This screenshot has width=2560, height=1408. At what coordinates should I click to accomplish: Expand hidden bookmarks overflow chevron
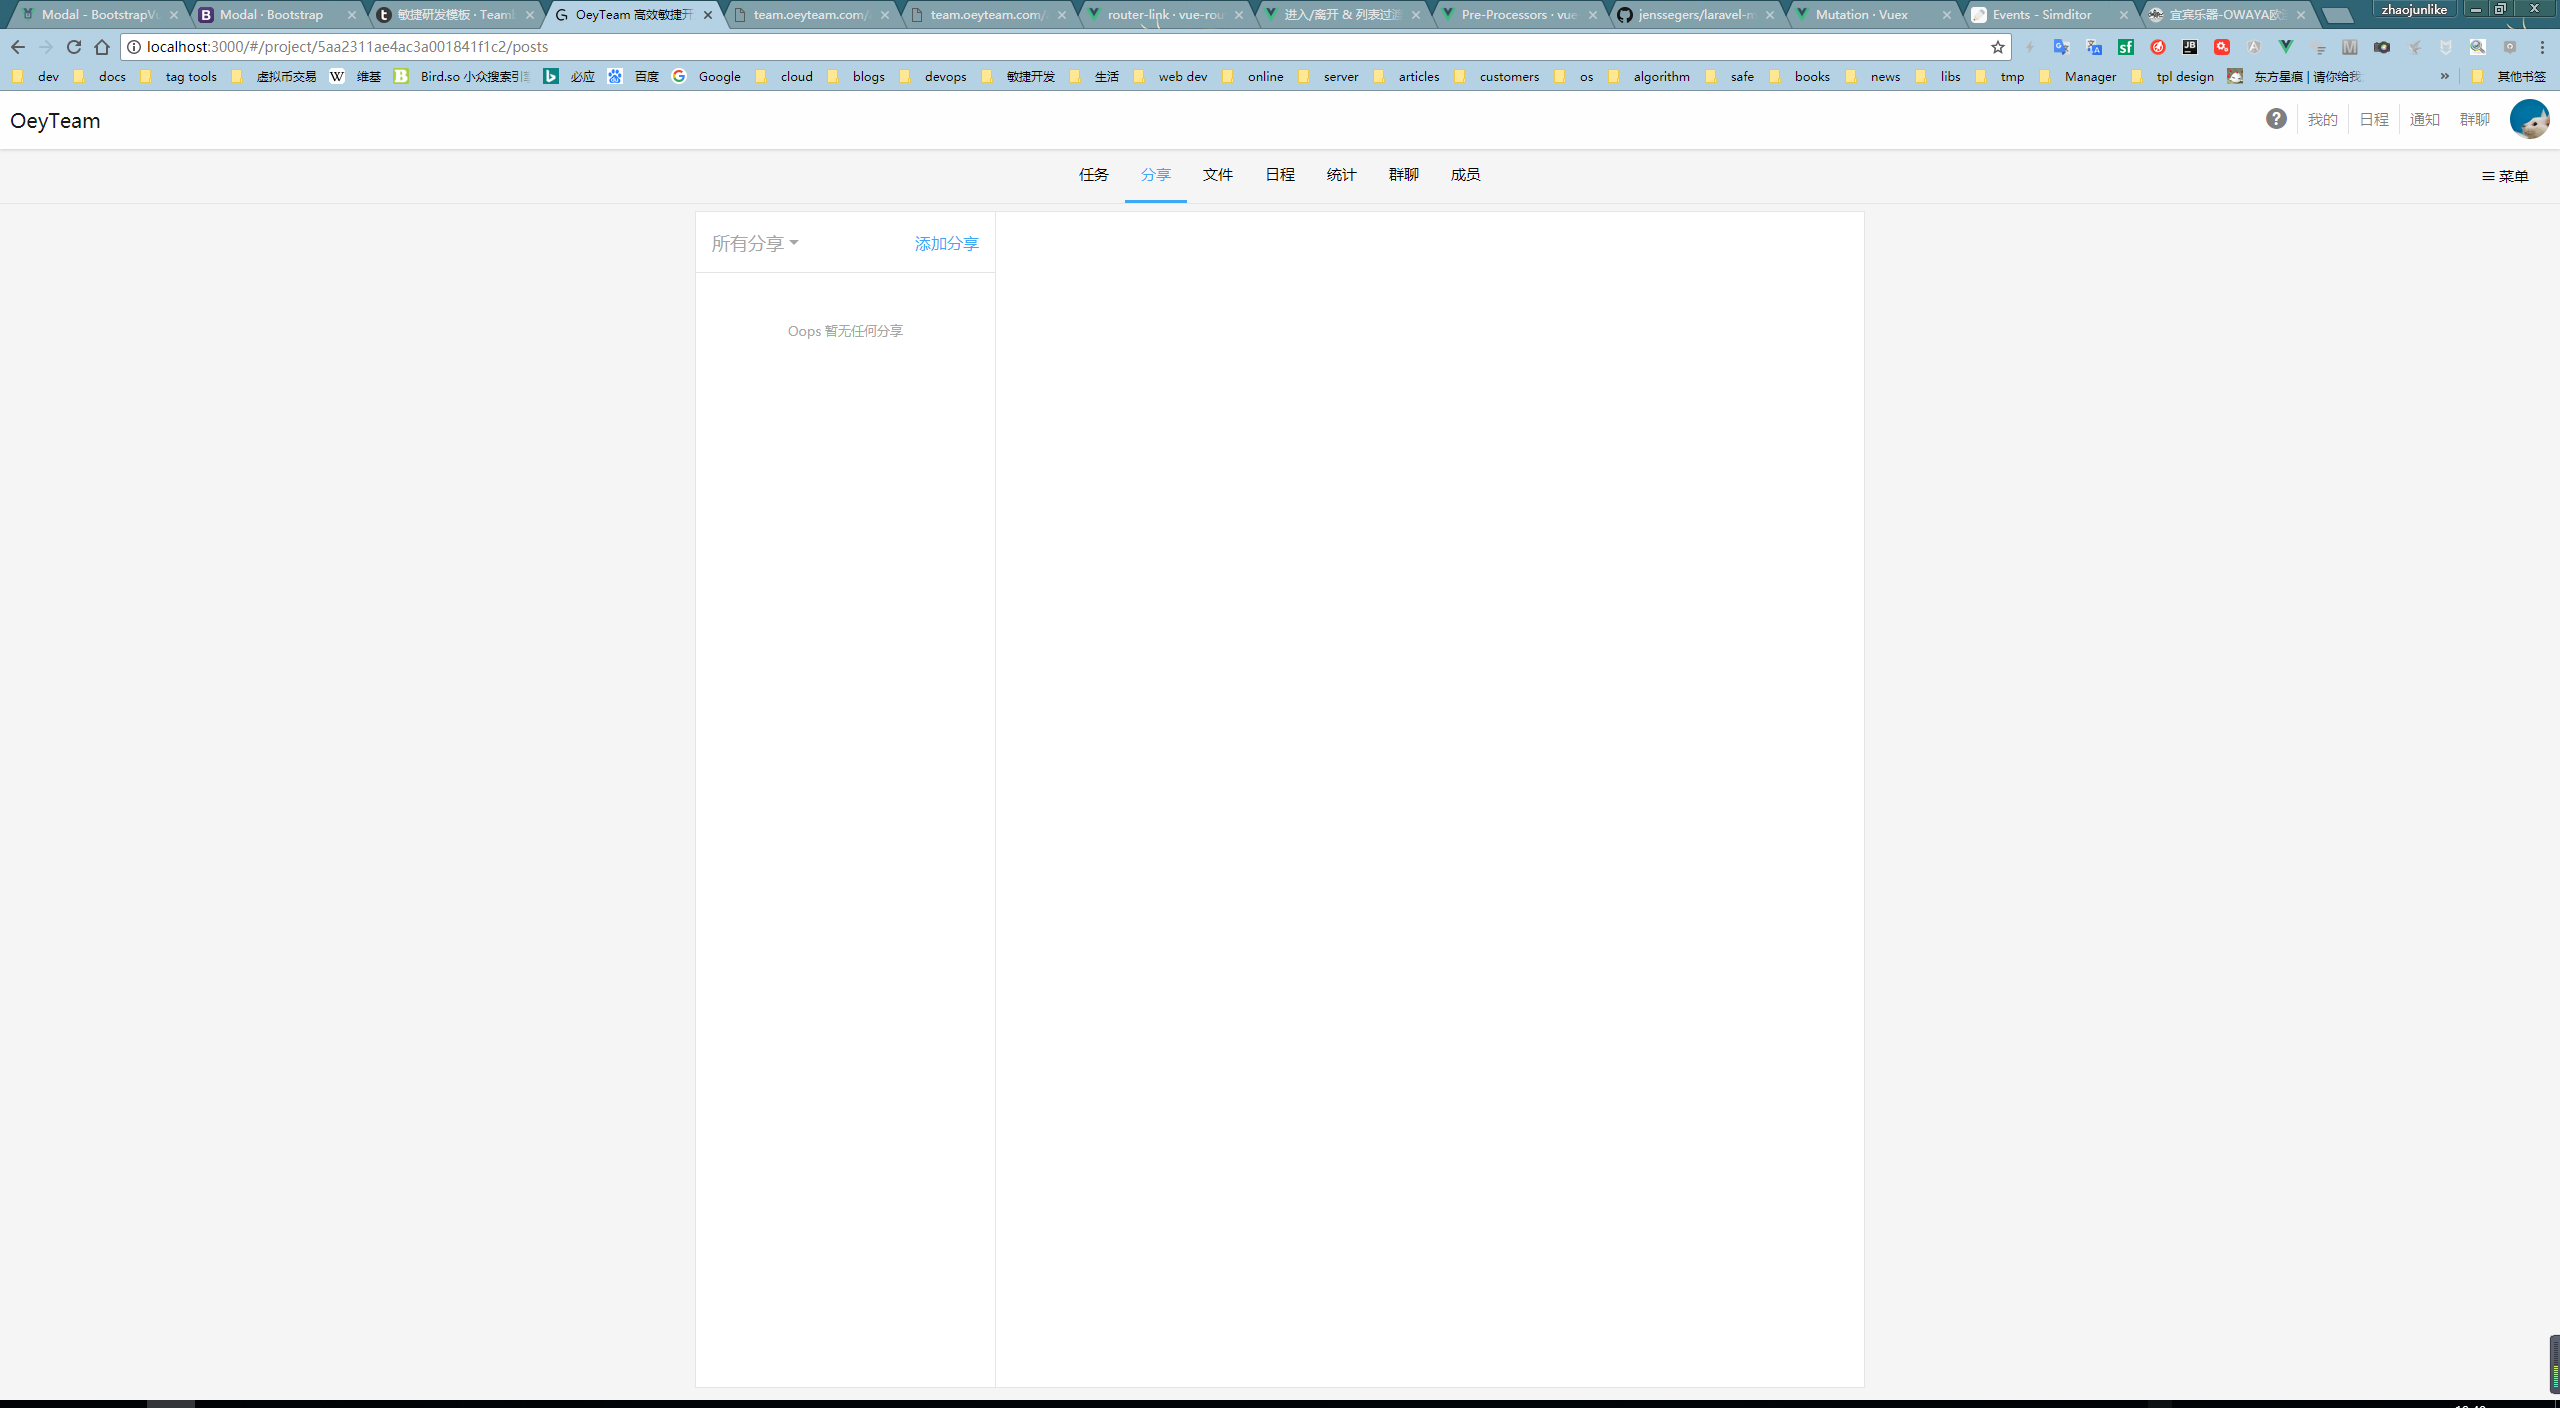click(x=2444, y=76)
